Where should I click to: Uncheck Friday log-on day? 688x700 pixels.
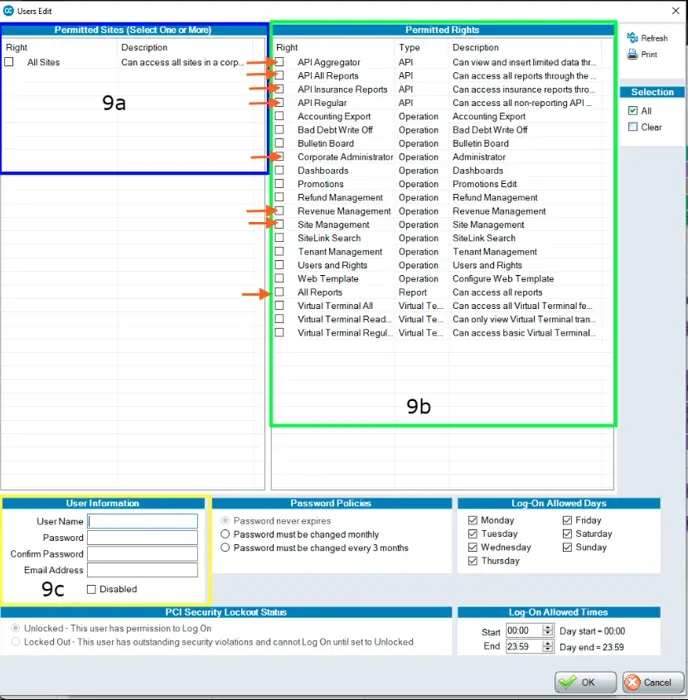(x=567, y=520)
